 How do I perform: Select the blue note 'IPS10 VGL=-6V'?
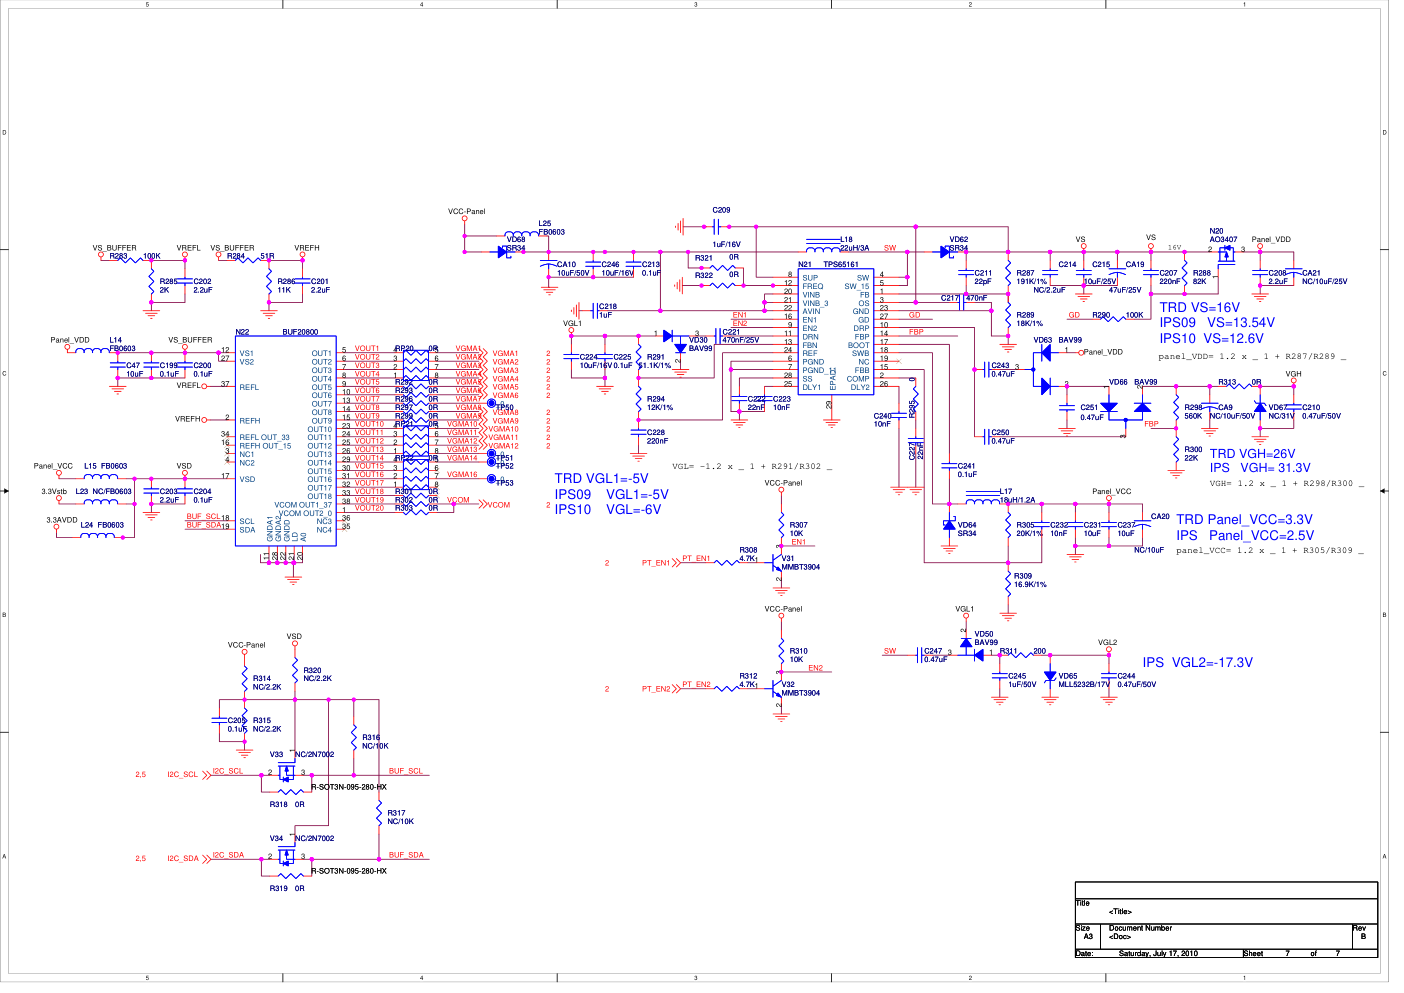(x=607, y=510)
